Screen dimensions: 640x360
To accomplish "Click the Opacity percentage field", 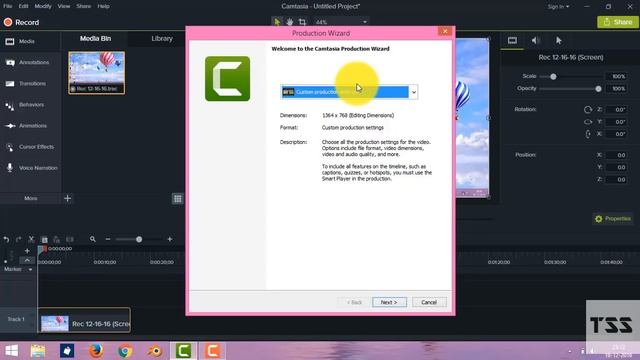I will pyautogui.click(x=617, y=89).
